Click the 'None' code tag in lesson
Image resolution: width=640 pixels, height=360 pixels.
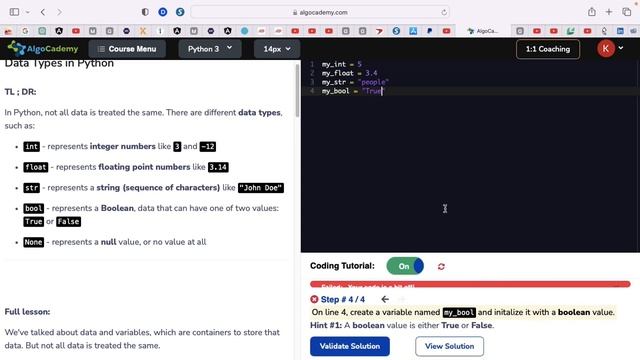[x=33, y=242]
